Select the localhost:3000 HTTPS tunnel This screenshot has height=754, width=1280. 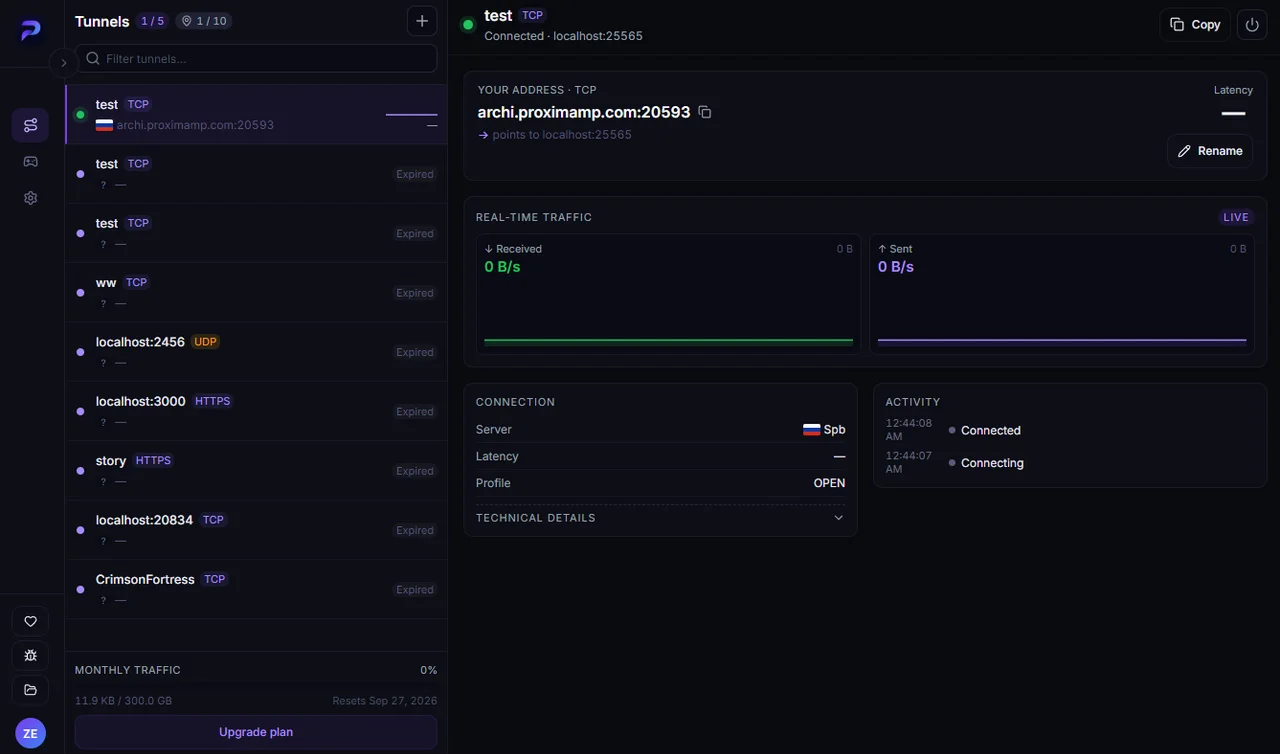tap(256, 411)
